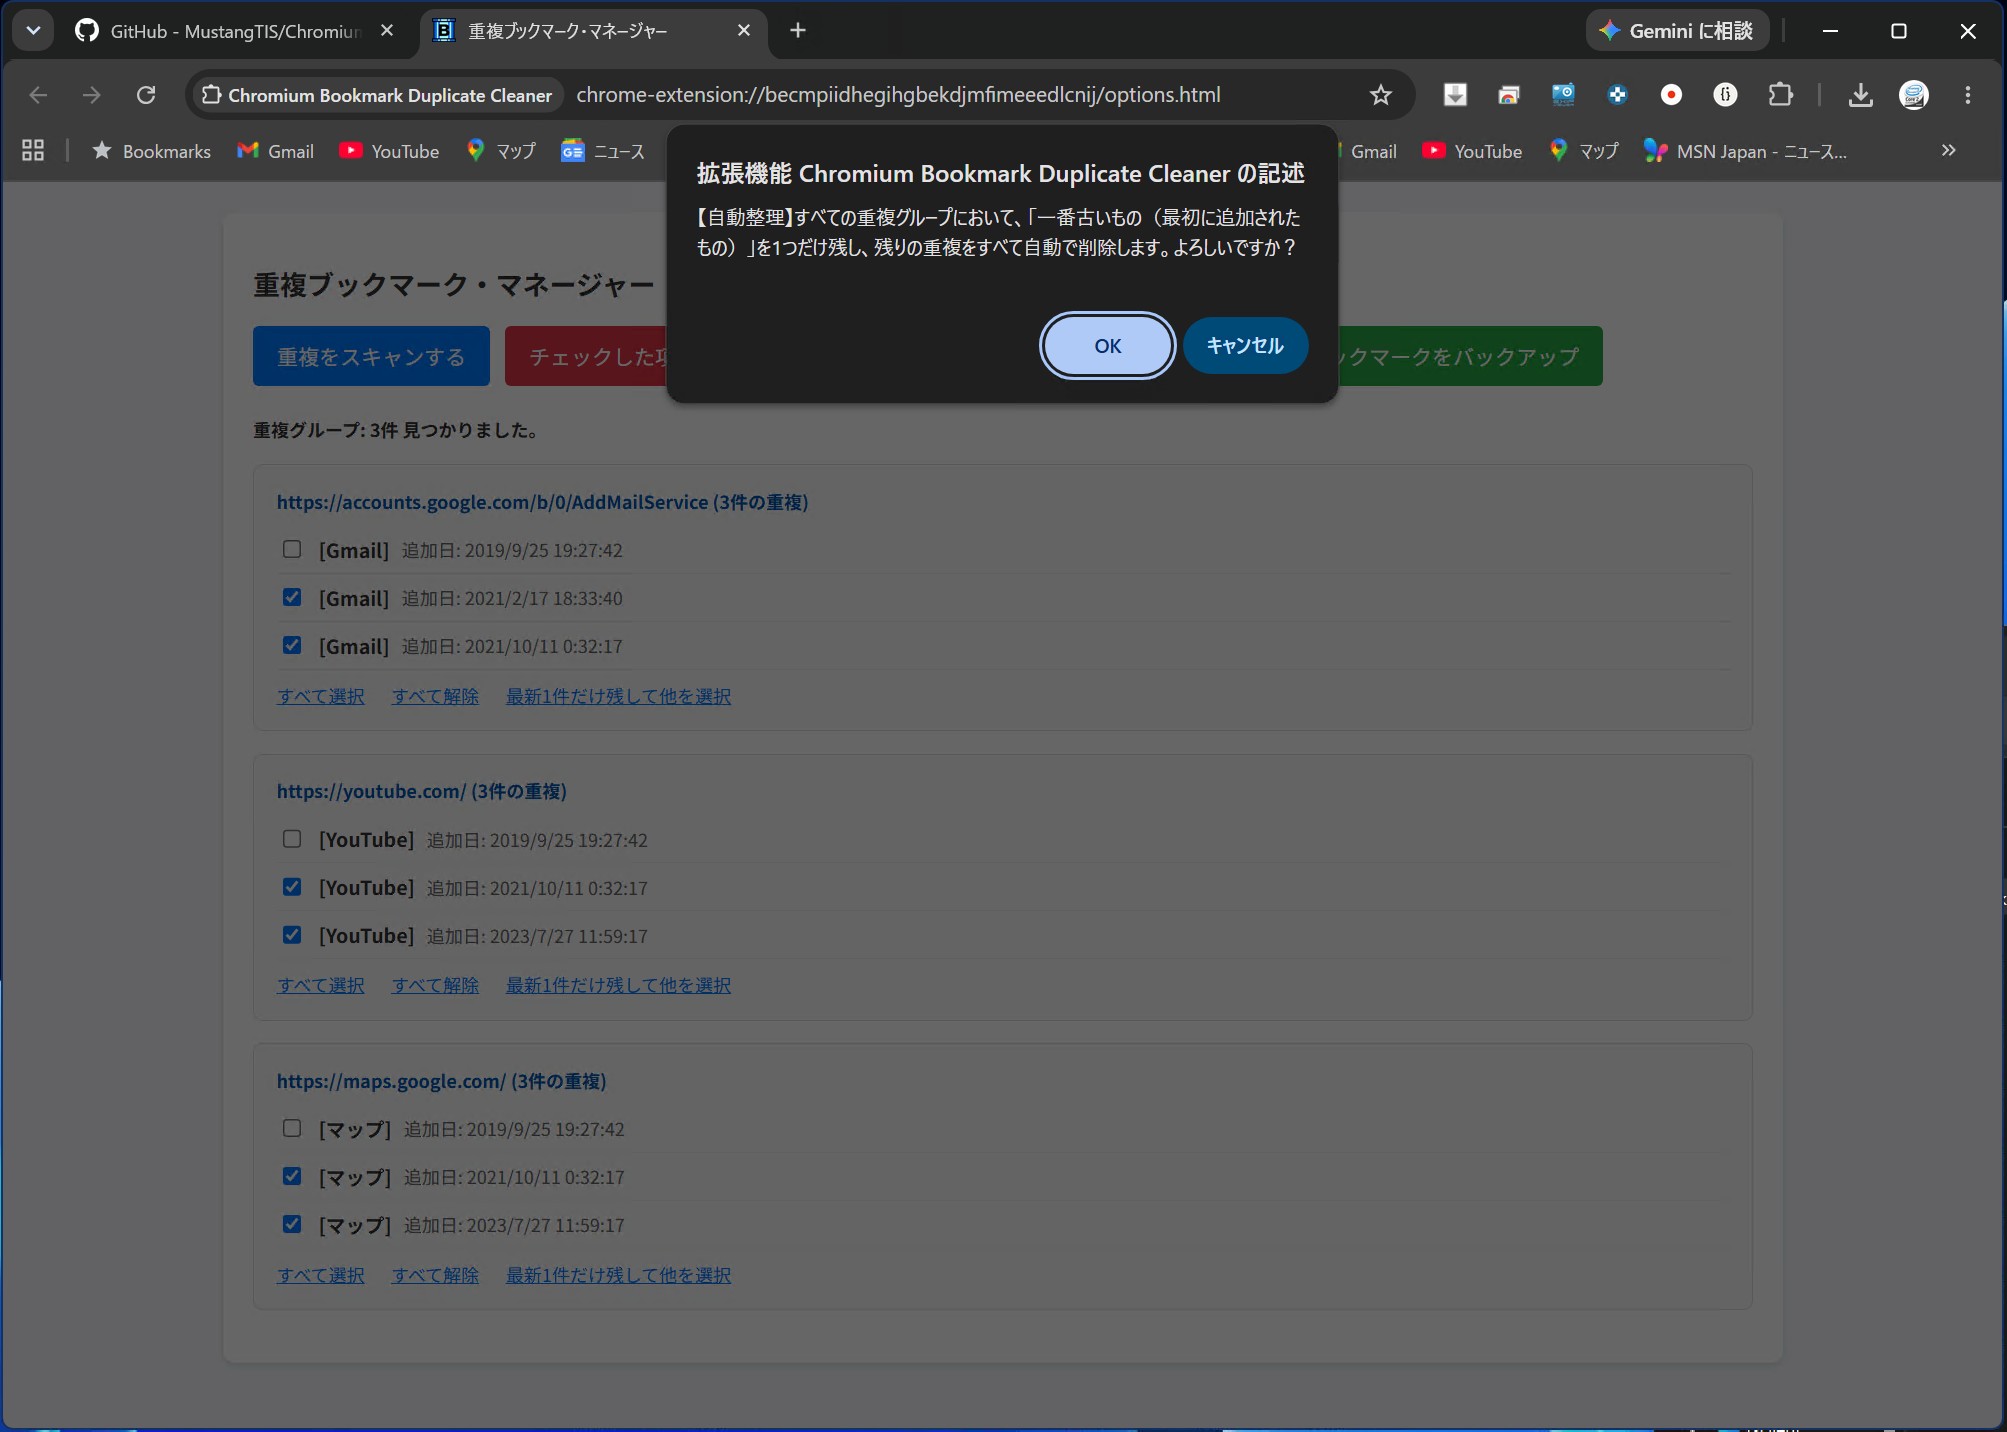Uncheck the マップ entry added 2023/7/27
The height and width of the screenshot is (1432, 2007).
point(292,1225)
